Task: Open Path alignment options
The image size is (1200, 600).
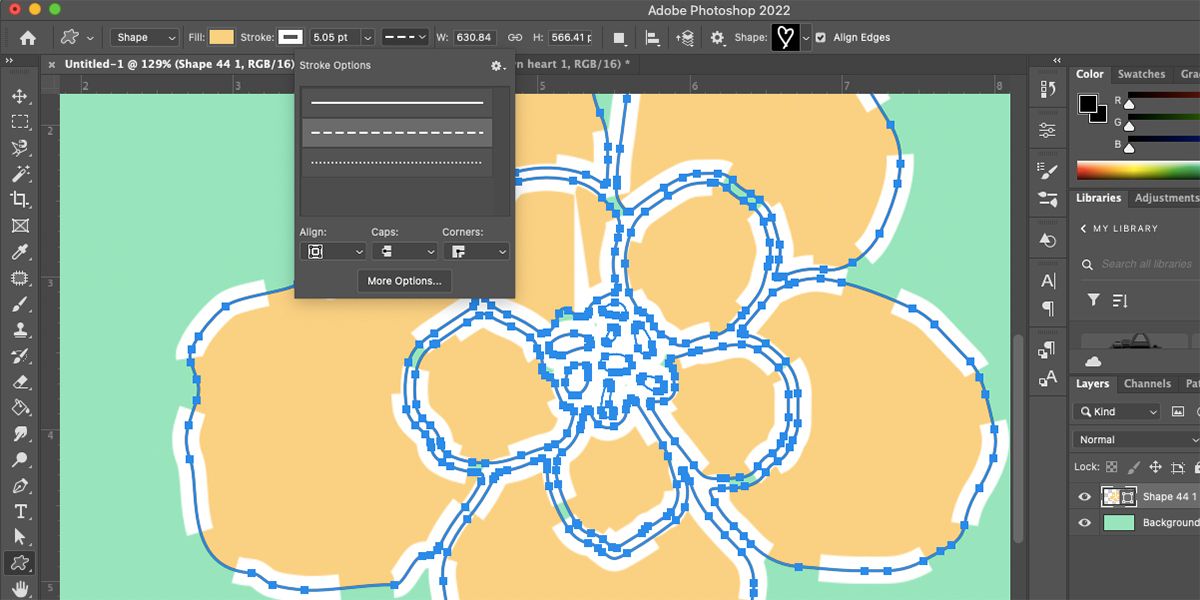Action: tap(653, 38)
